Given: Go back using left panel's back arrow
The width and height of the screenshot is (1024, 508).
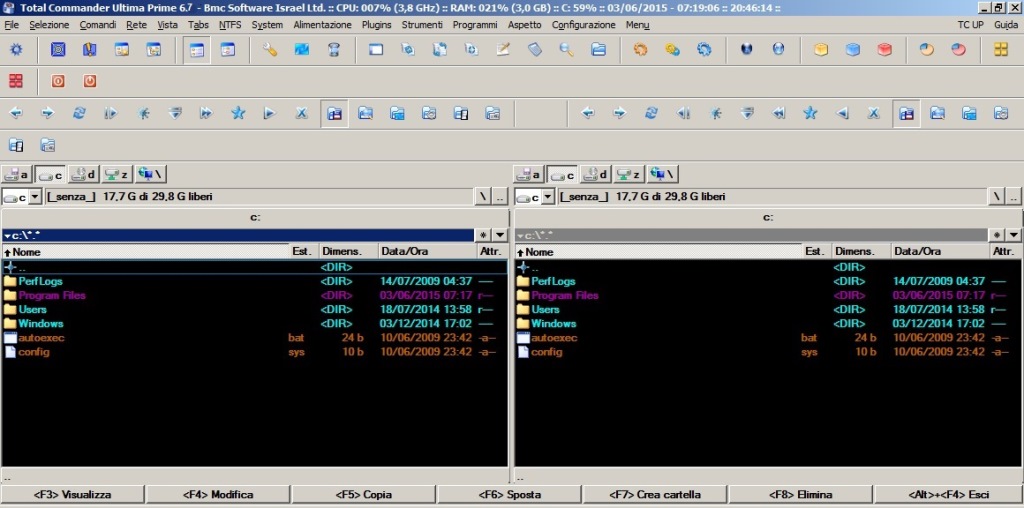Looking at the screenshot, I should [x=16, y=113].
